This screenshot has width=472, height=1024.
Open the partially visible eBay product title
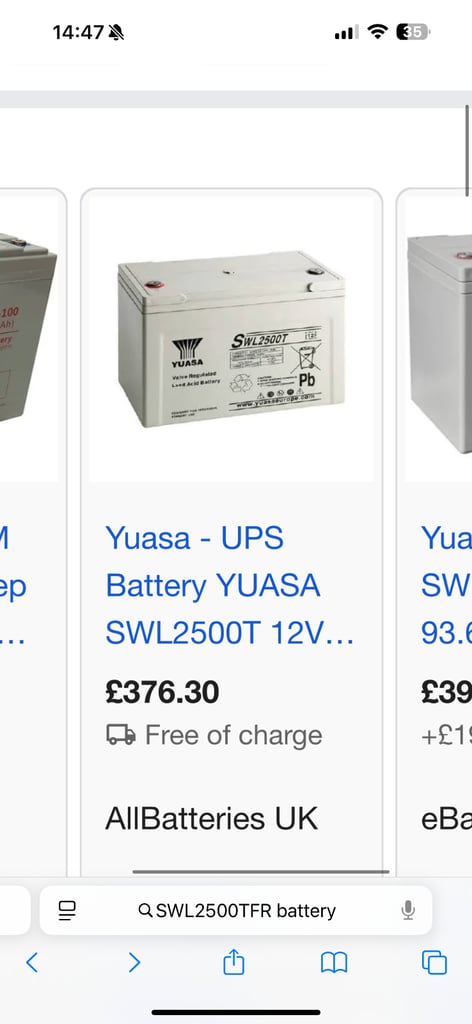point(447,586)
